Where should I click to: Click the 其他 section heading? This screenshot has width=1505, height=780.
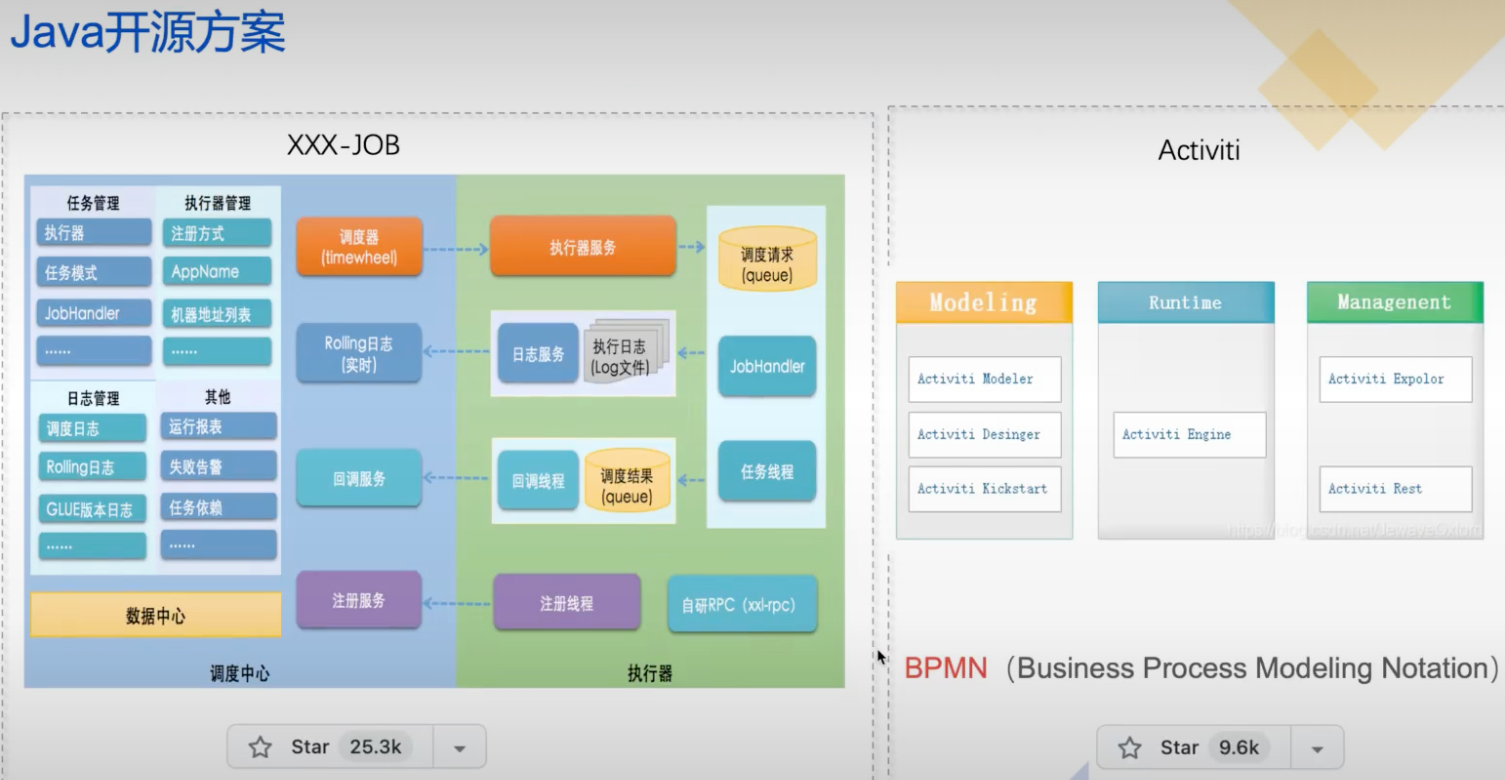218,397
